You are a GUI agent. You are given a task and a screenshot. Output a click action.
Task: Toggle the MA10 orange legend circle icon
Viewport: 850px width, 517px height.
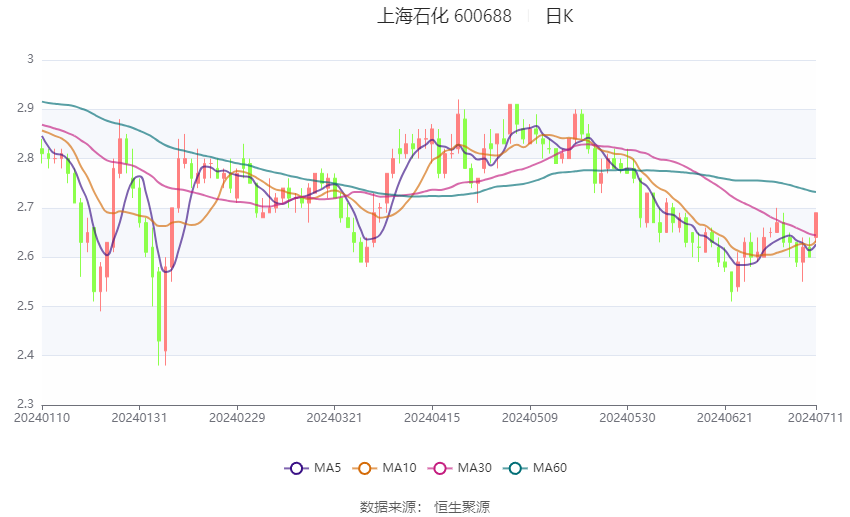point(364,468)
